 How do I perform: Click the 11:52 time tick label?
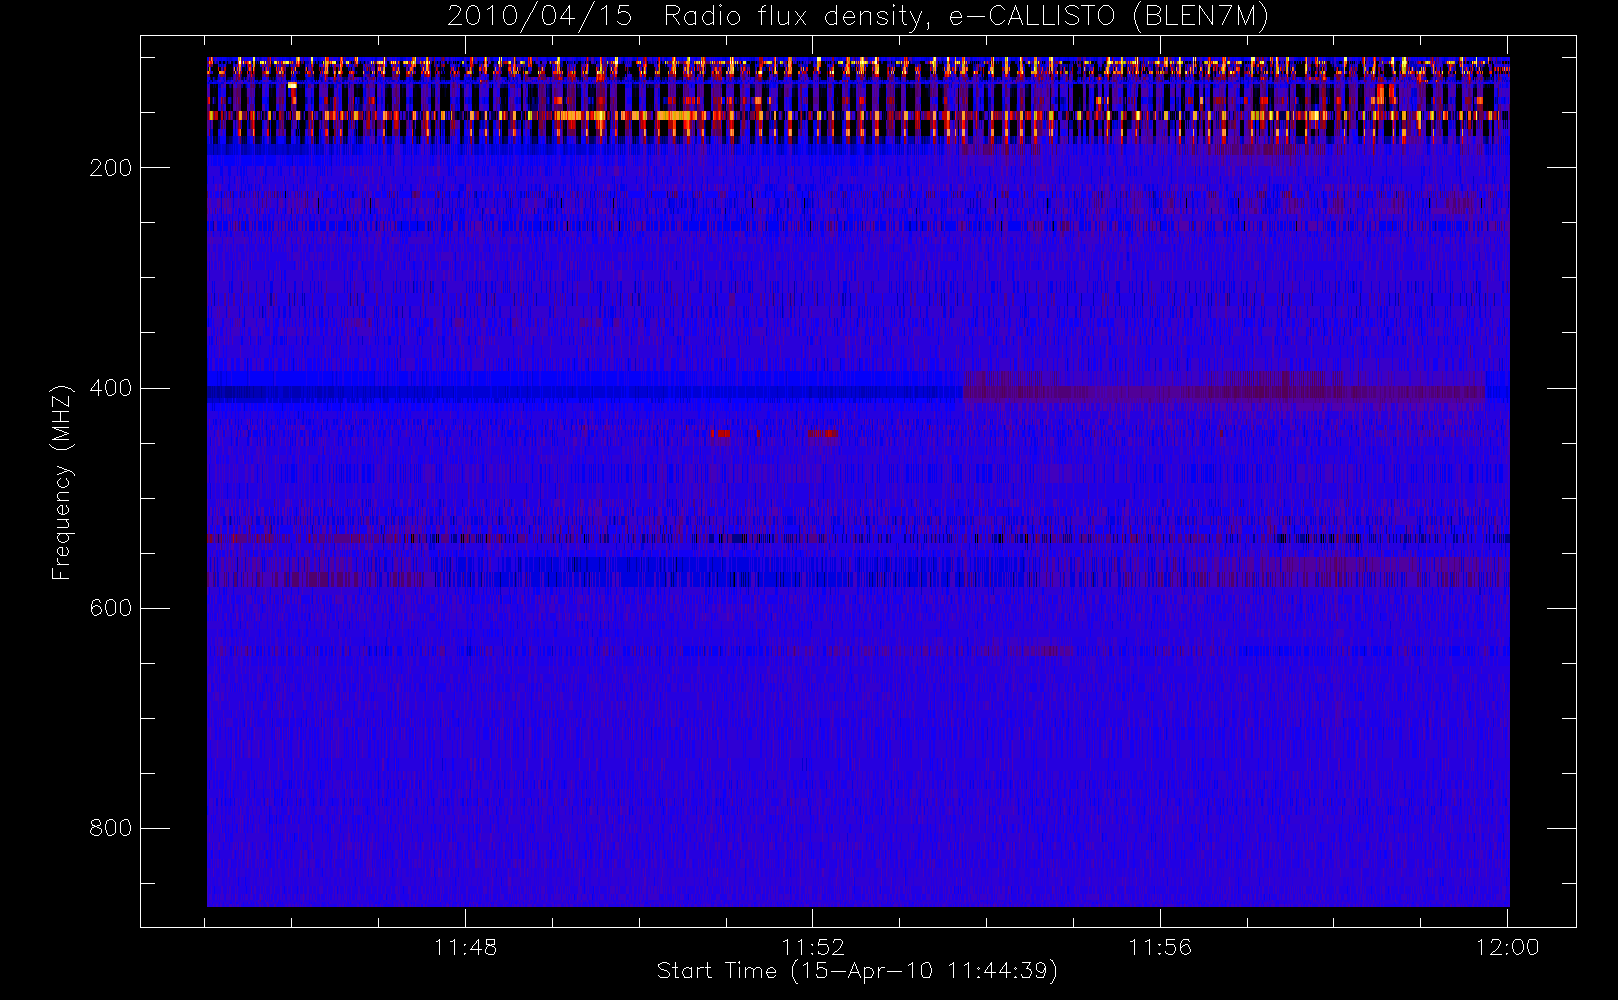tap(813, 947)
